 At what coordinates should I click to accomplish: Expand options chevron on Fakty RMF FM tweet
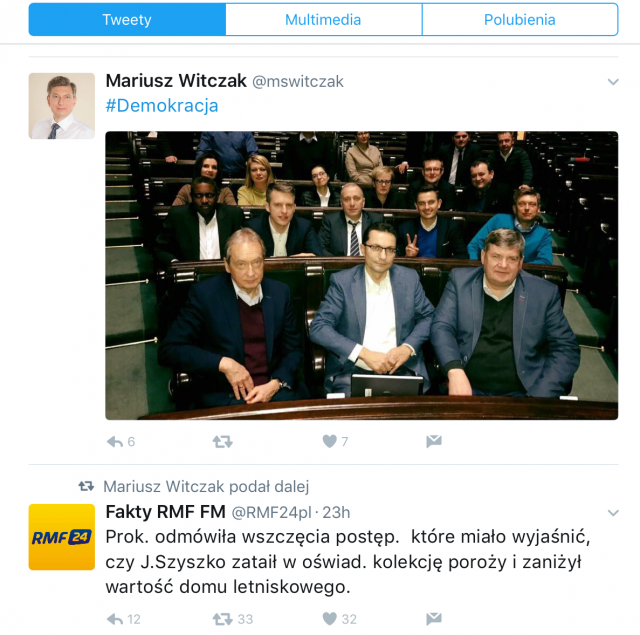613,513
